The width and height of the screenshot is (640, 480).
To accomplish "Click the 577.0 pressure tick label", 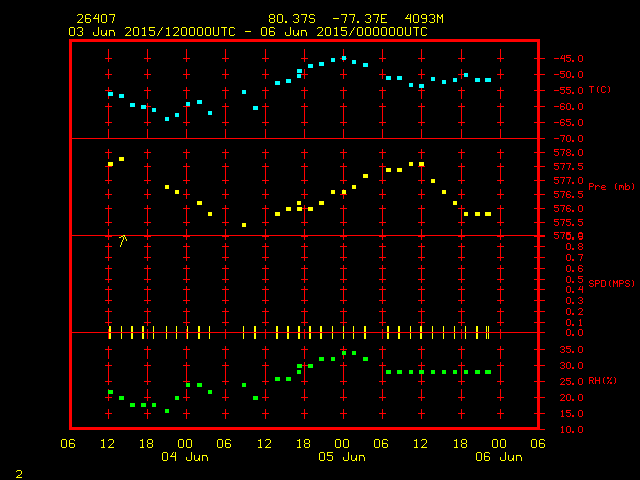I will point(569,180).
